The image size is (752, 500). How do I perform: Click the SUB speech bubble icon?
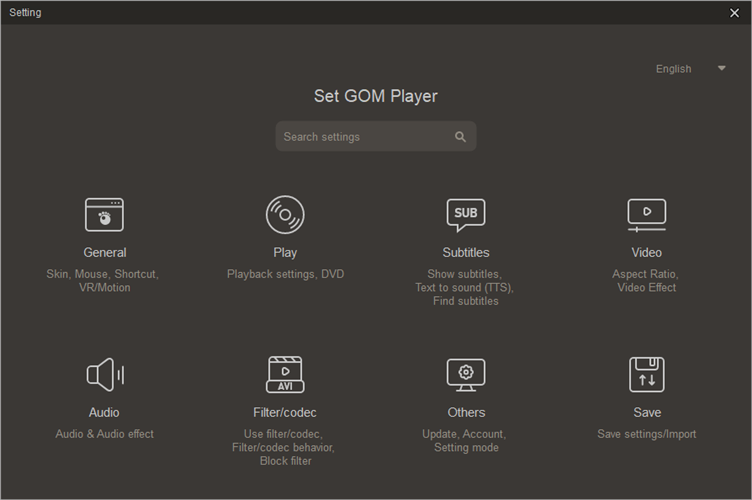pyautogui.click(x=466, y=214)
